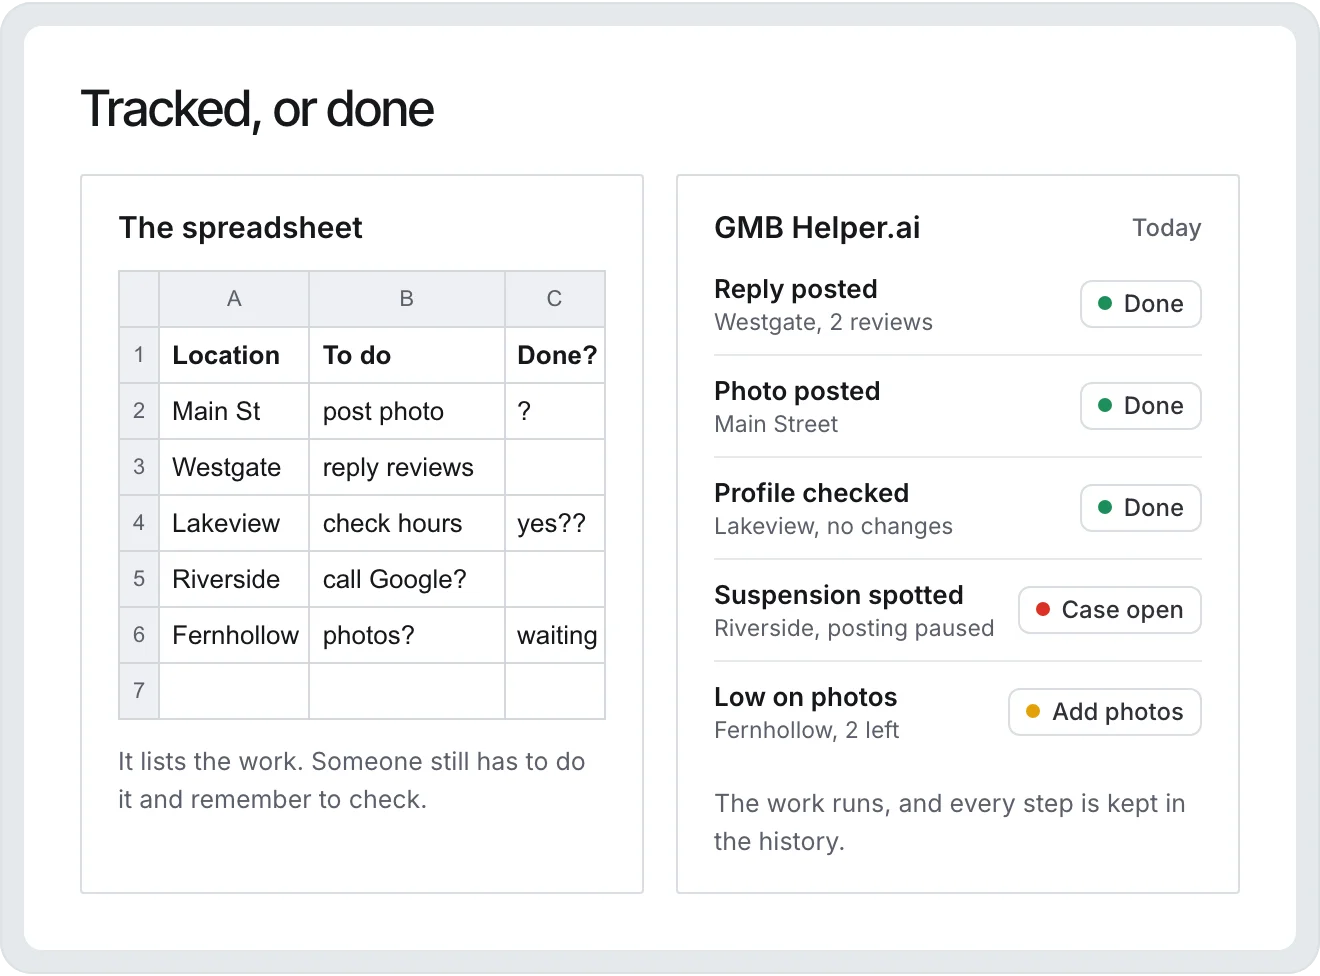Screen dimensions: 1320x976
Task: Click the "Profile checked" entry title
Action: coord(811,493)
